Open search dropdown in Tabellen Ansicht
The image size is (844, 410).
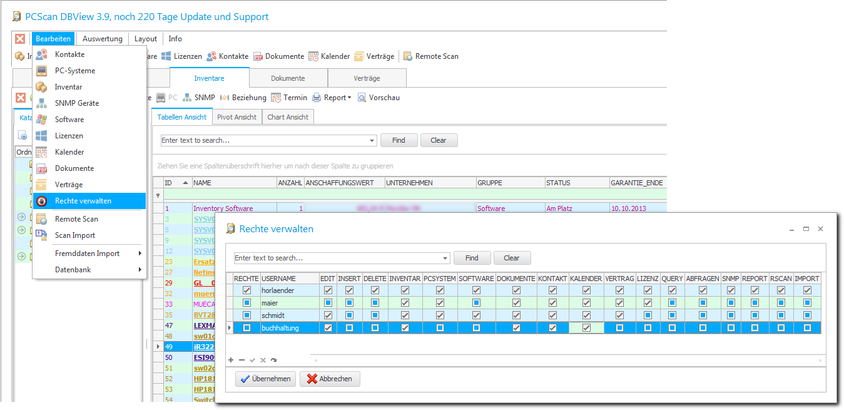(x=372, y=140)
